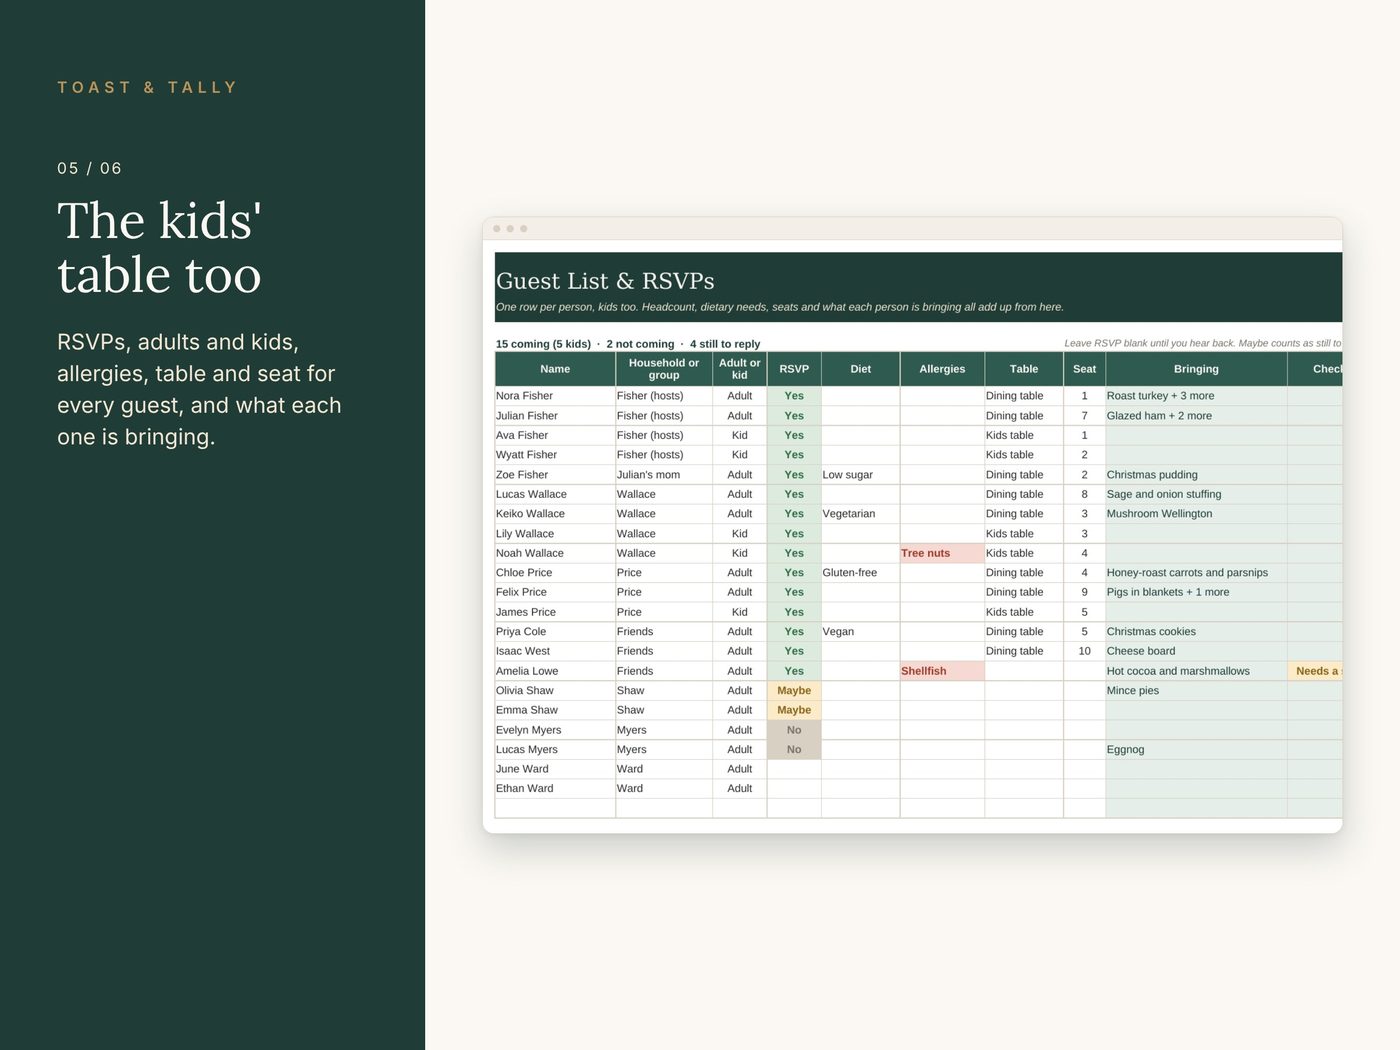Select Evelyn Myers' 'No' RSVP cell
The width and height of the screenshot is (1400, 1050).
tap(794, 730)
